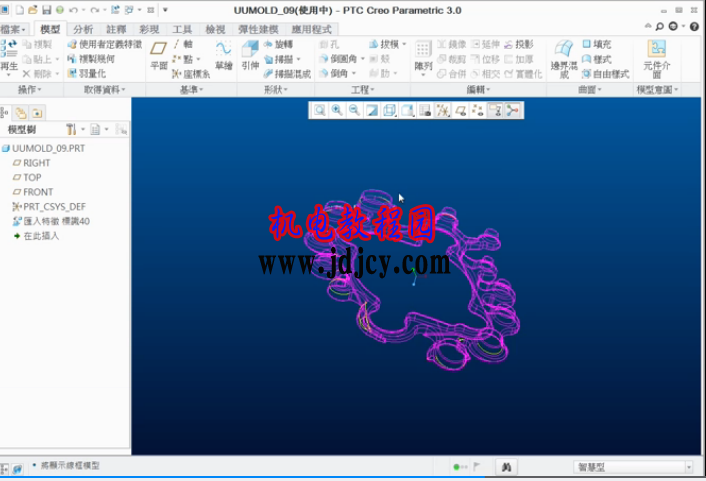Click Shrinkwrap (羽量化)

[86, 74]
